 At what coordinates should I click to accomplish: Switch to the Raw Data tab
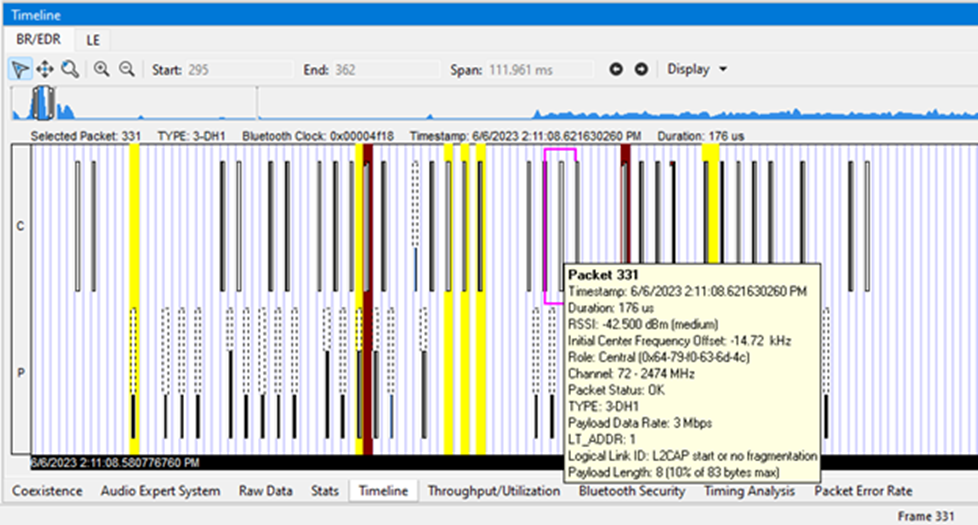click(266, 491)
